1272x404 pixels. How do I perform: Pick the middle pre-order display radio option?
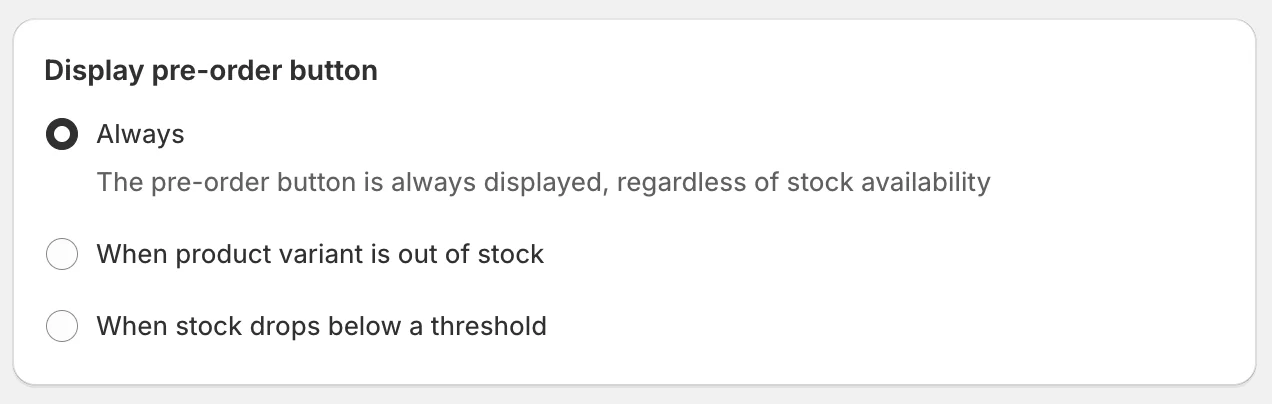tap(62, 255)
